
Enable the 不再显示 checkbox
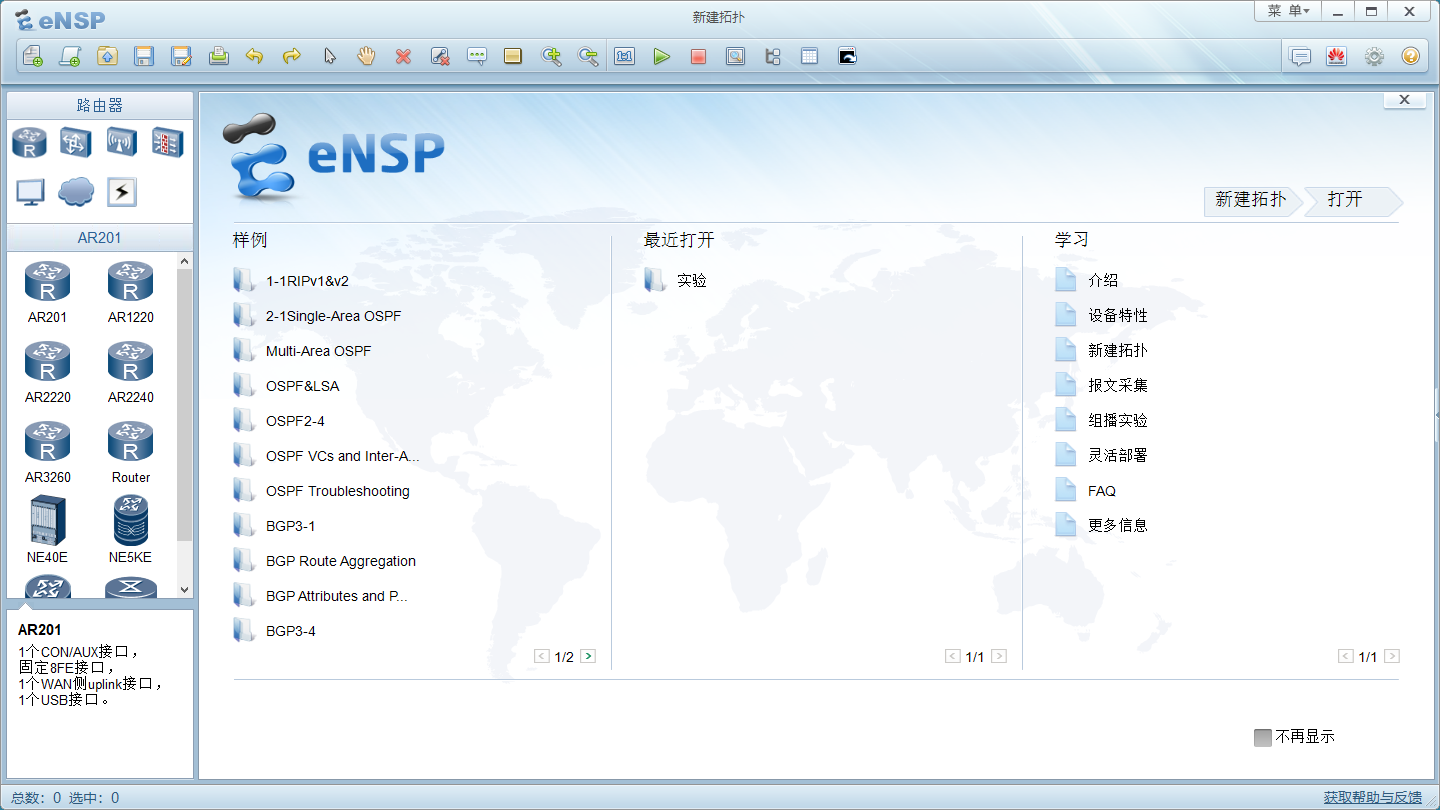(x=1262, y=737)
